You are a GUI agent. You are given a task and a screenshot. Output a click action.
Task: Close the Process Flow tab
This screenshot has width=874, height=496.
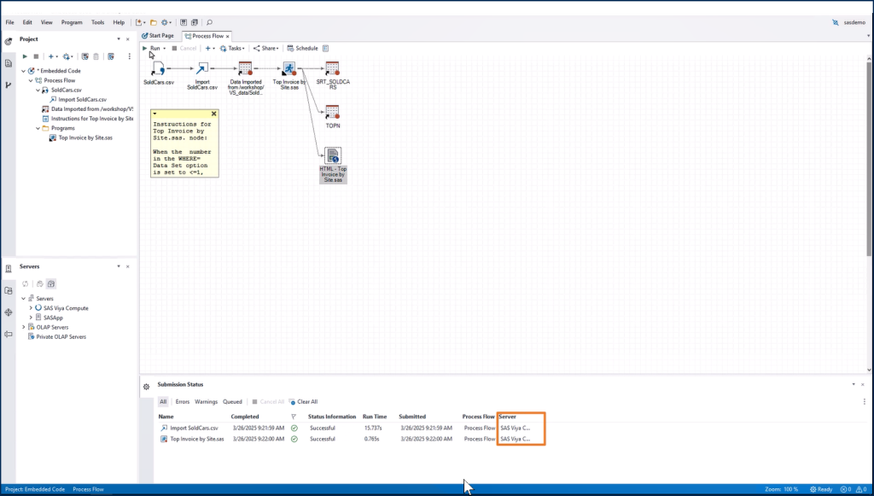coord(227,36)
